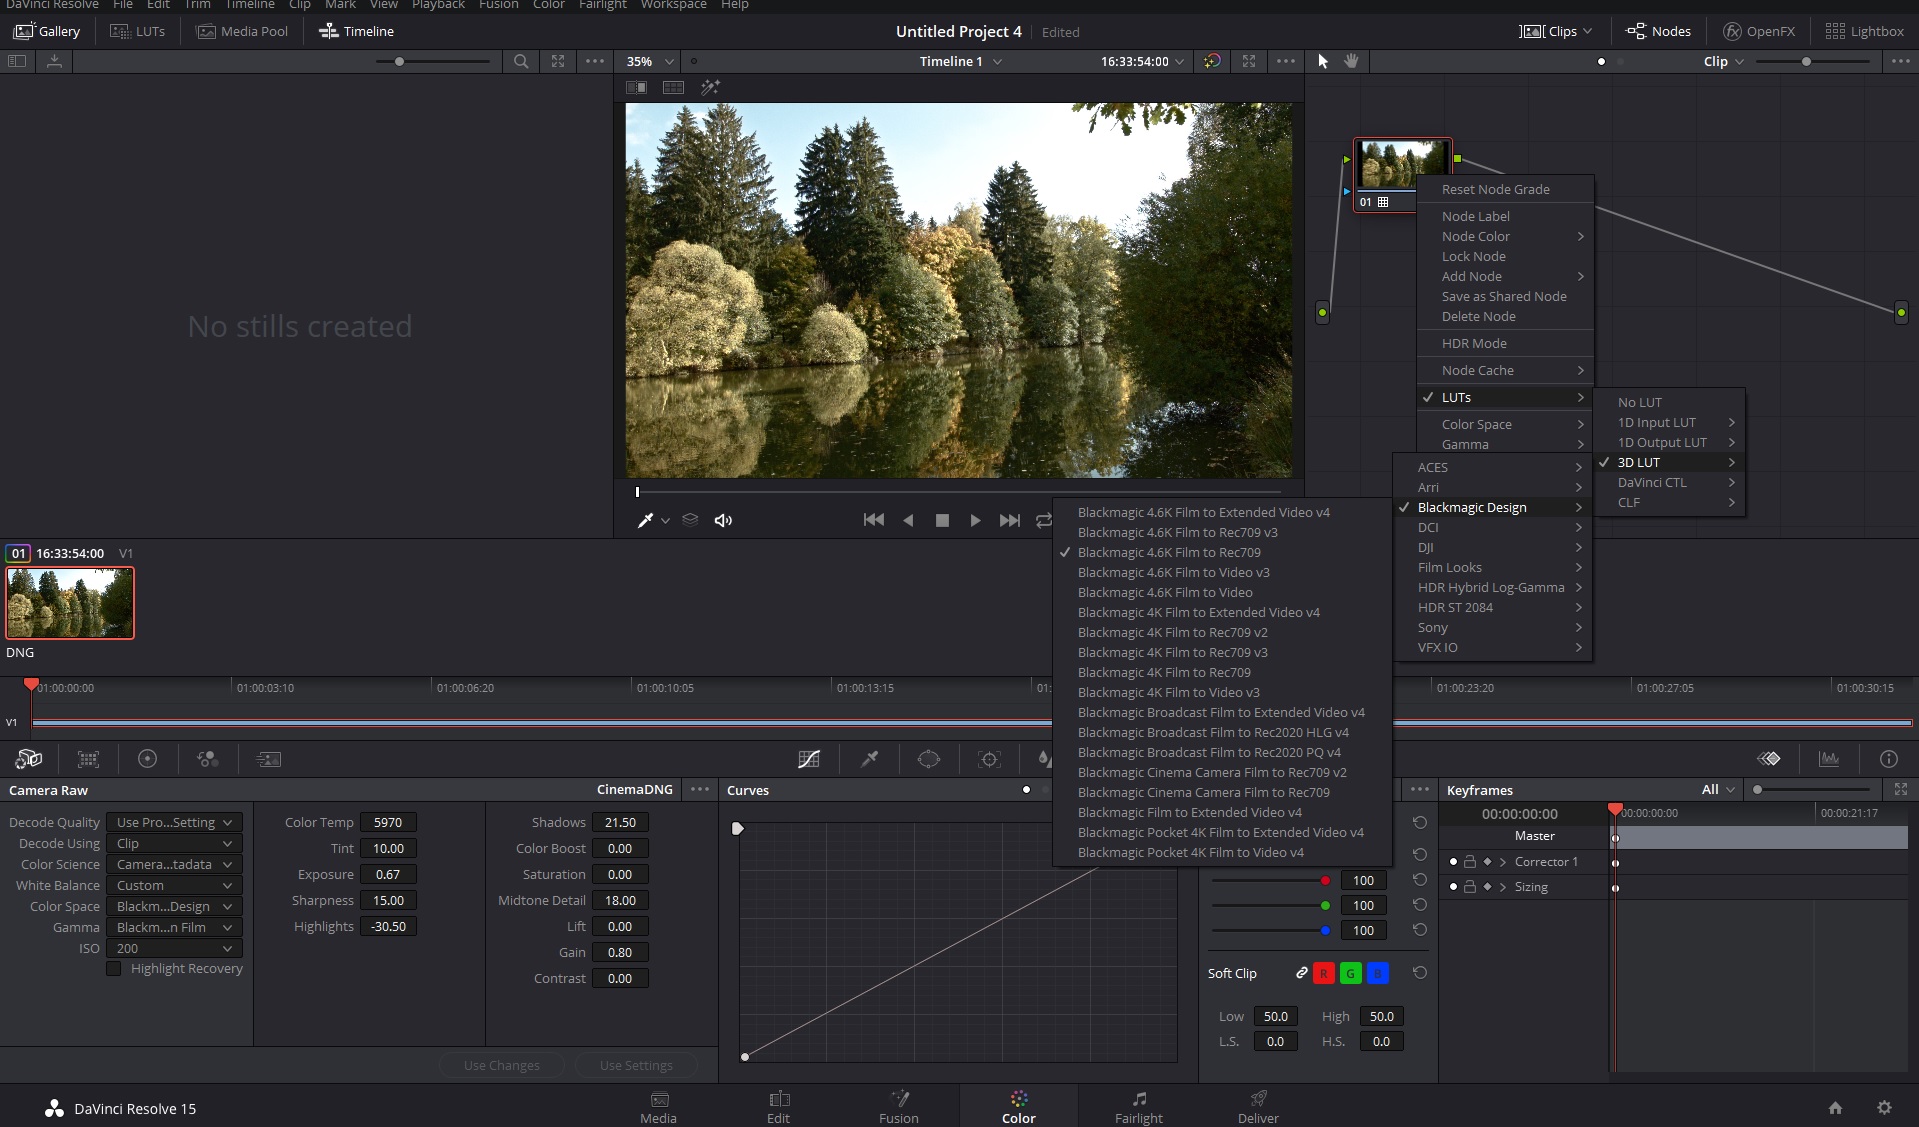
Task: Open the Camera Raw palette
Action: tap(29, 759)
